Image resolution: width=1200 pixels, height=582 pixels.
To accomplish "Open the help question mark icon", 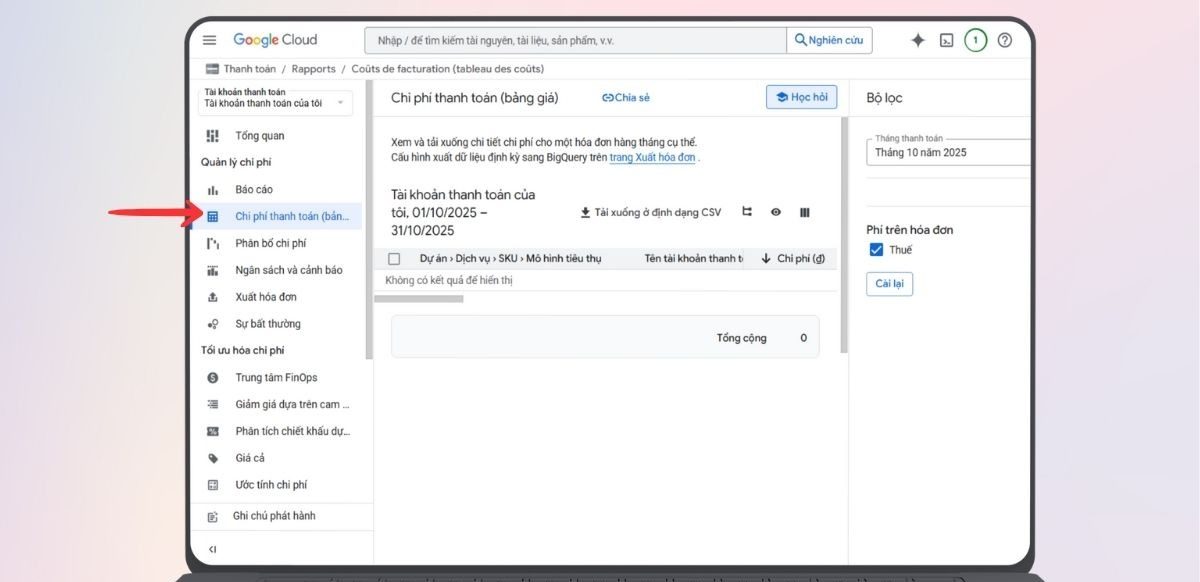I will coord(1005,40).
